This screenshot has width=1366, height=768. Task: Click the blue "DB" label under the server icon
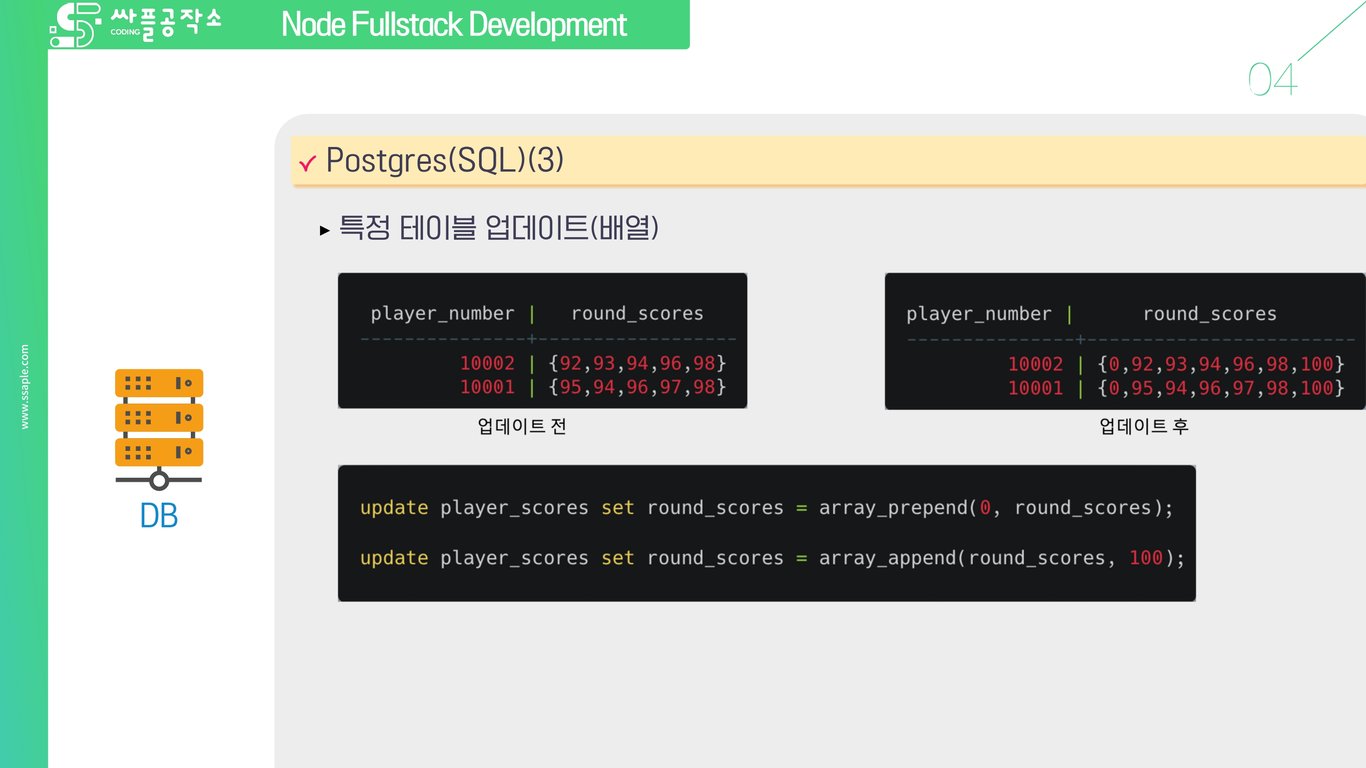point(159,516)
